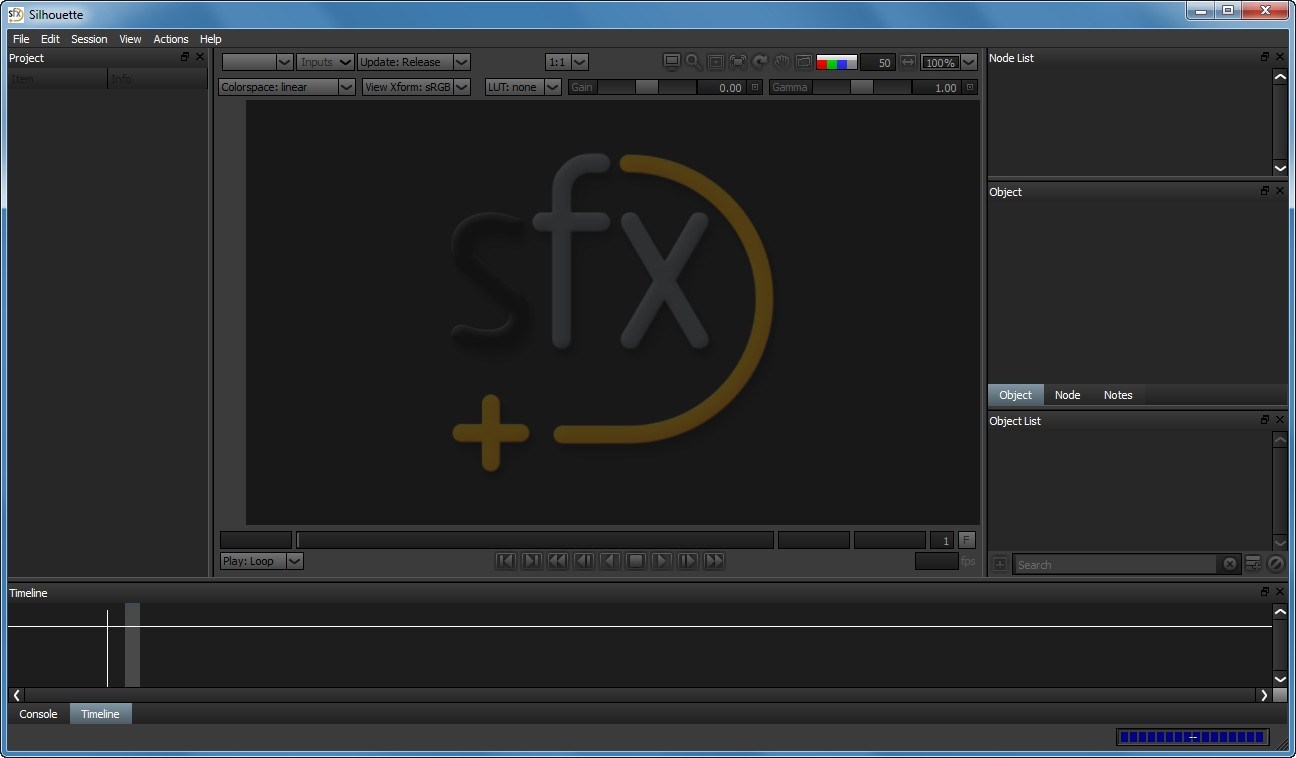1296x758 pixels.
Task: Open the Inputs dropdown
Action: [325, 62]
